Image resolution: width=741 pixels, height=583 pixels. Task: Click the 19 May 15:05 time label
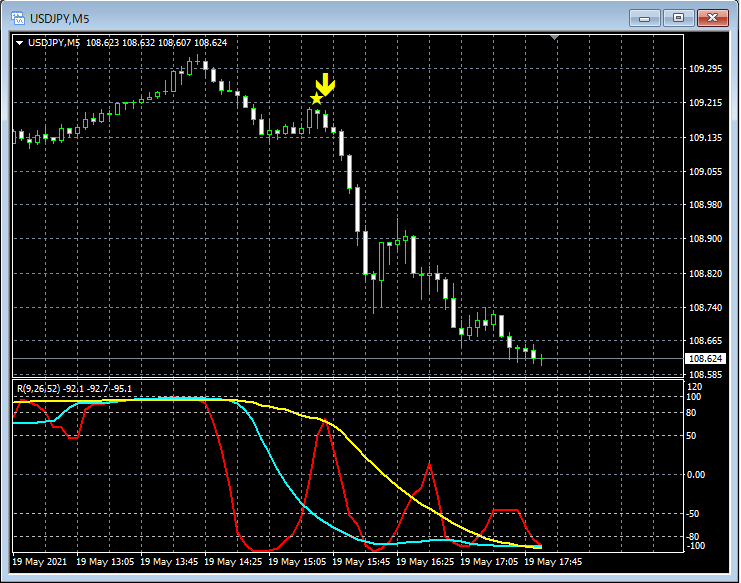[297, 562]
